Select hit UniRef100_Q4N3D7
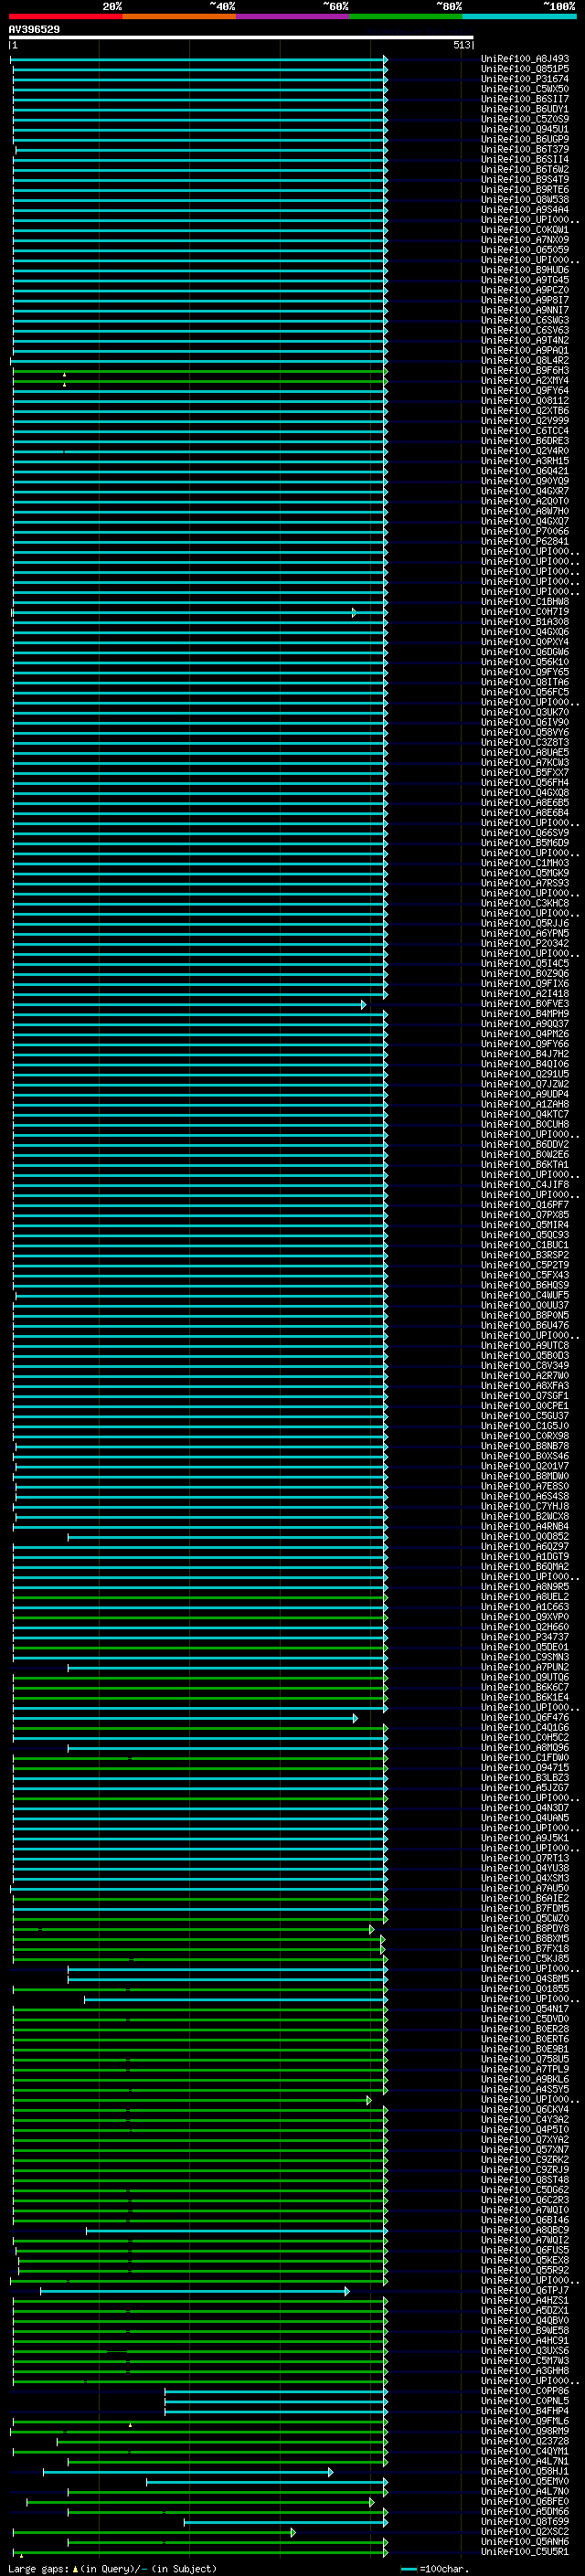The height and width of the screenshot is (2576, 585). (x=525, y=1808)
